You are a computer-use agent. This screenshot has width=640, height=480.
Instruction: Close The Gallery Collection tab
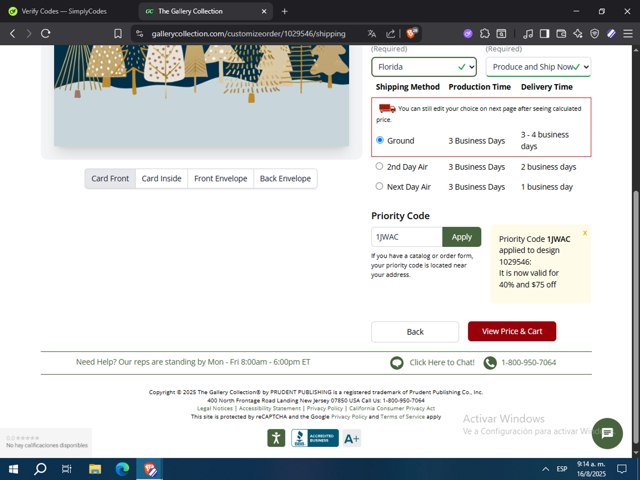264,11
